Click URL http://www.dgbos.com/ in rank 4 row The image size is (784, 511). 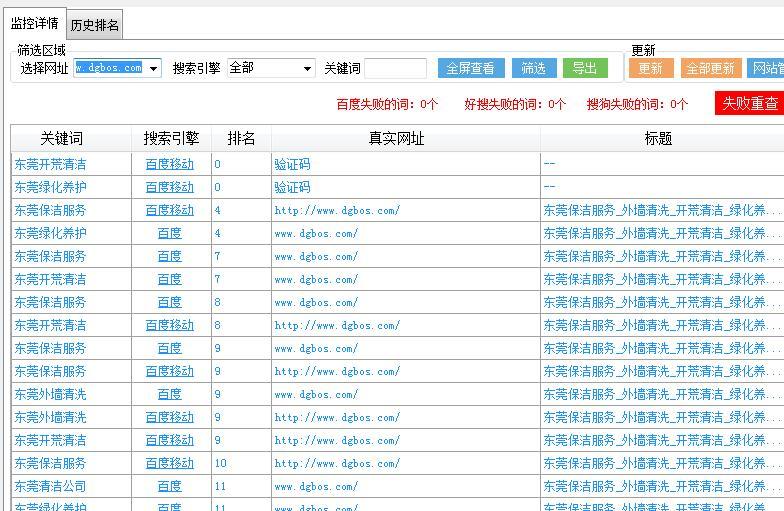click(x=337, y=210)
